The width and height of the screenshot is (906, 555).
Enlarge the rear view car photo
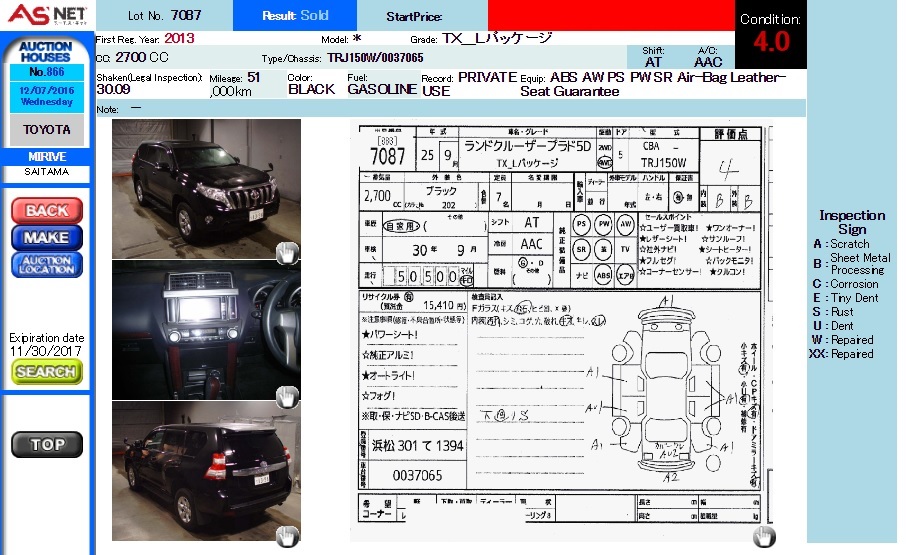205,470
